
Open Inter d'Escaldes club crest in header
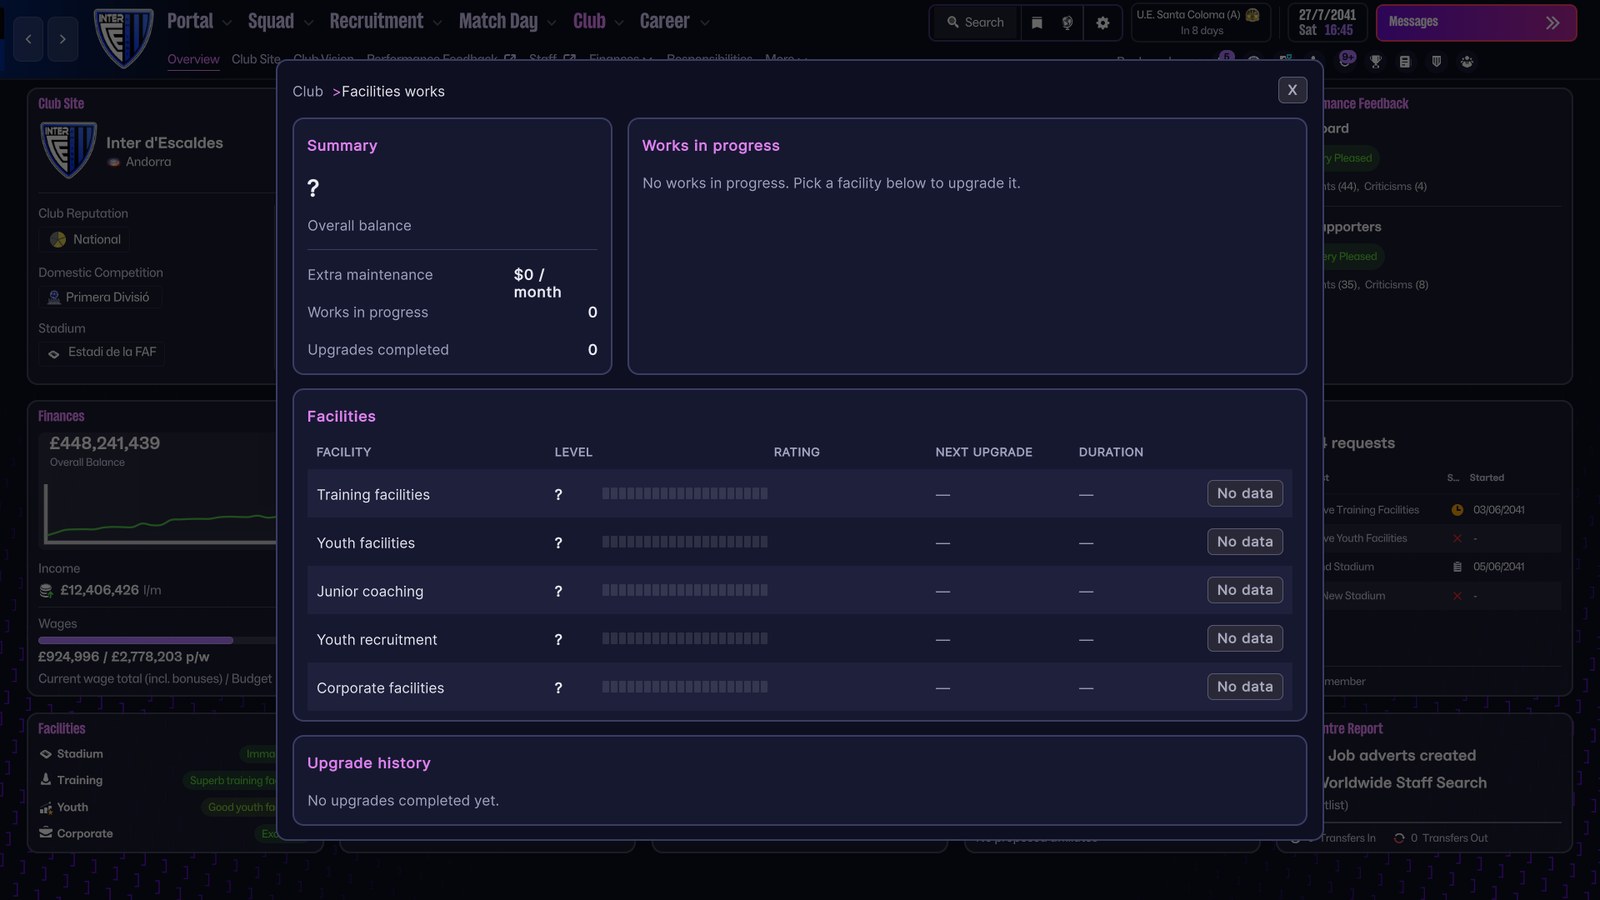click(x=123, y=38)
